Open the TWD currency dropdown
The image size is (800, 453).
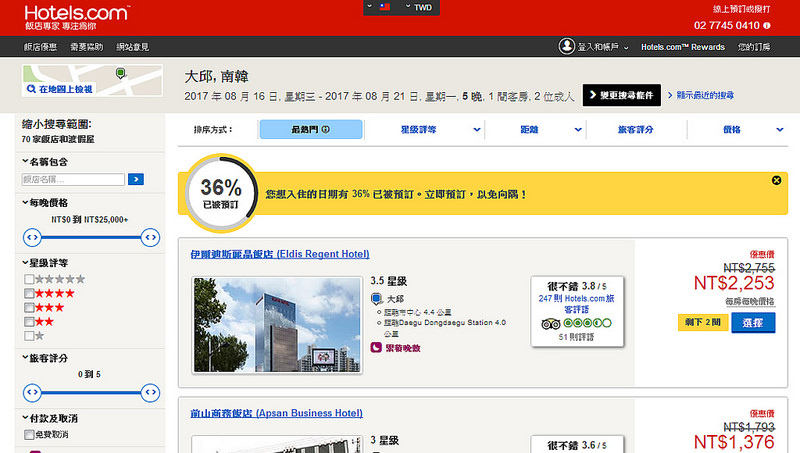tap(419, 7)
